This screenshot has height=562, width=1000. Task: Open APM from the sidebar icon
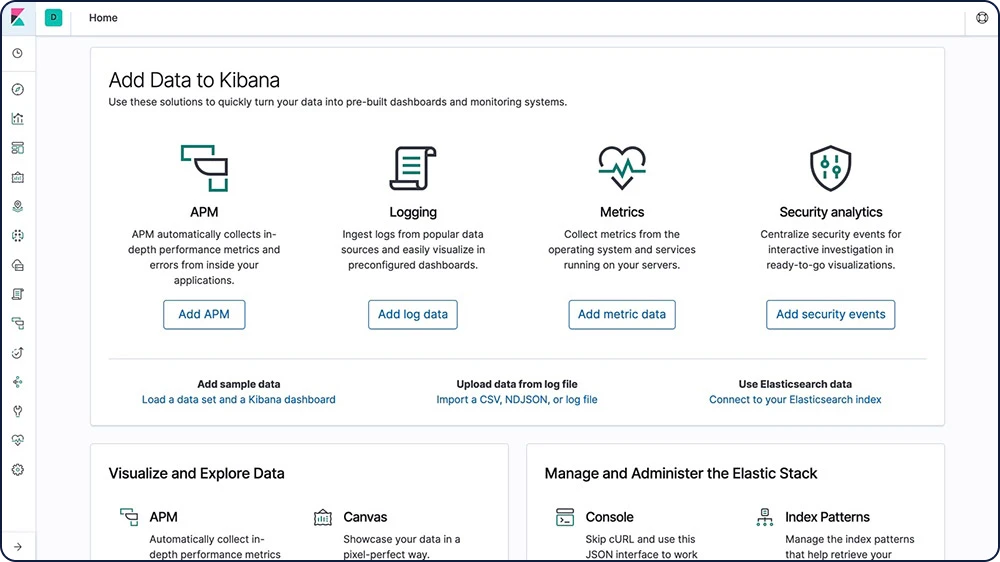coord(18,323)
